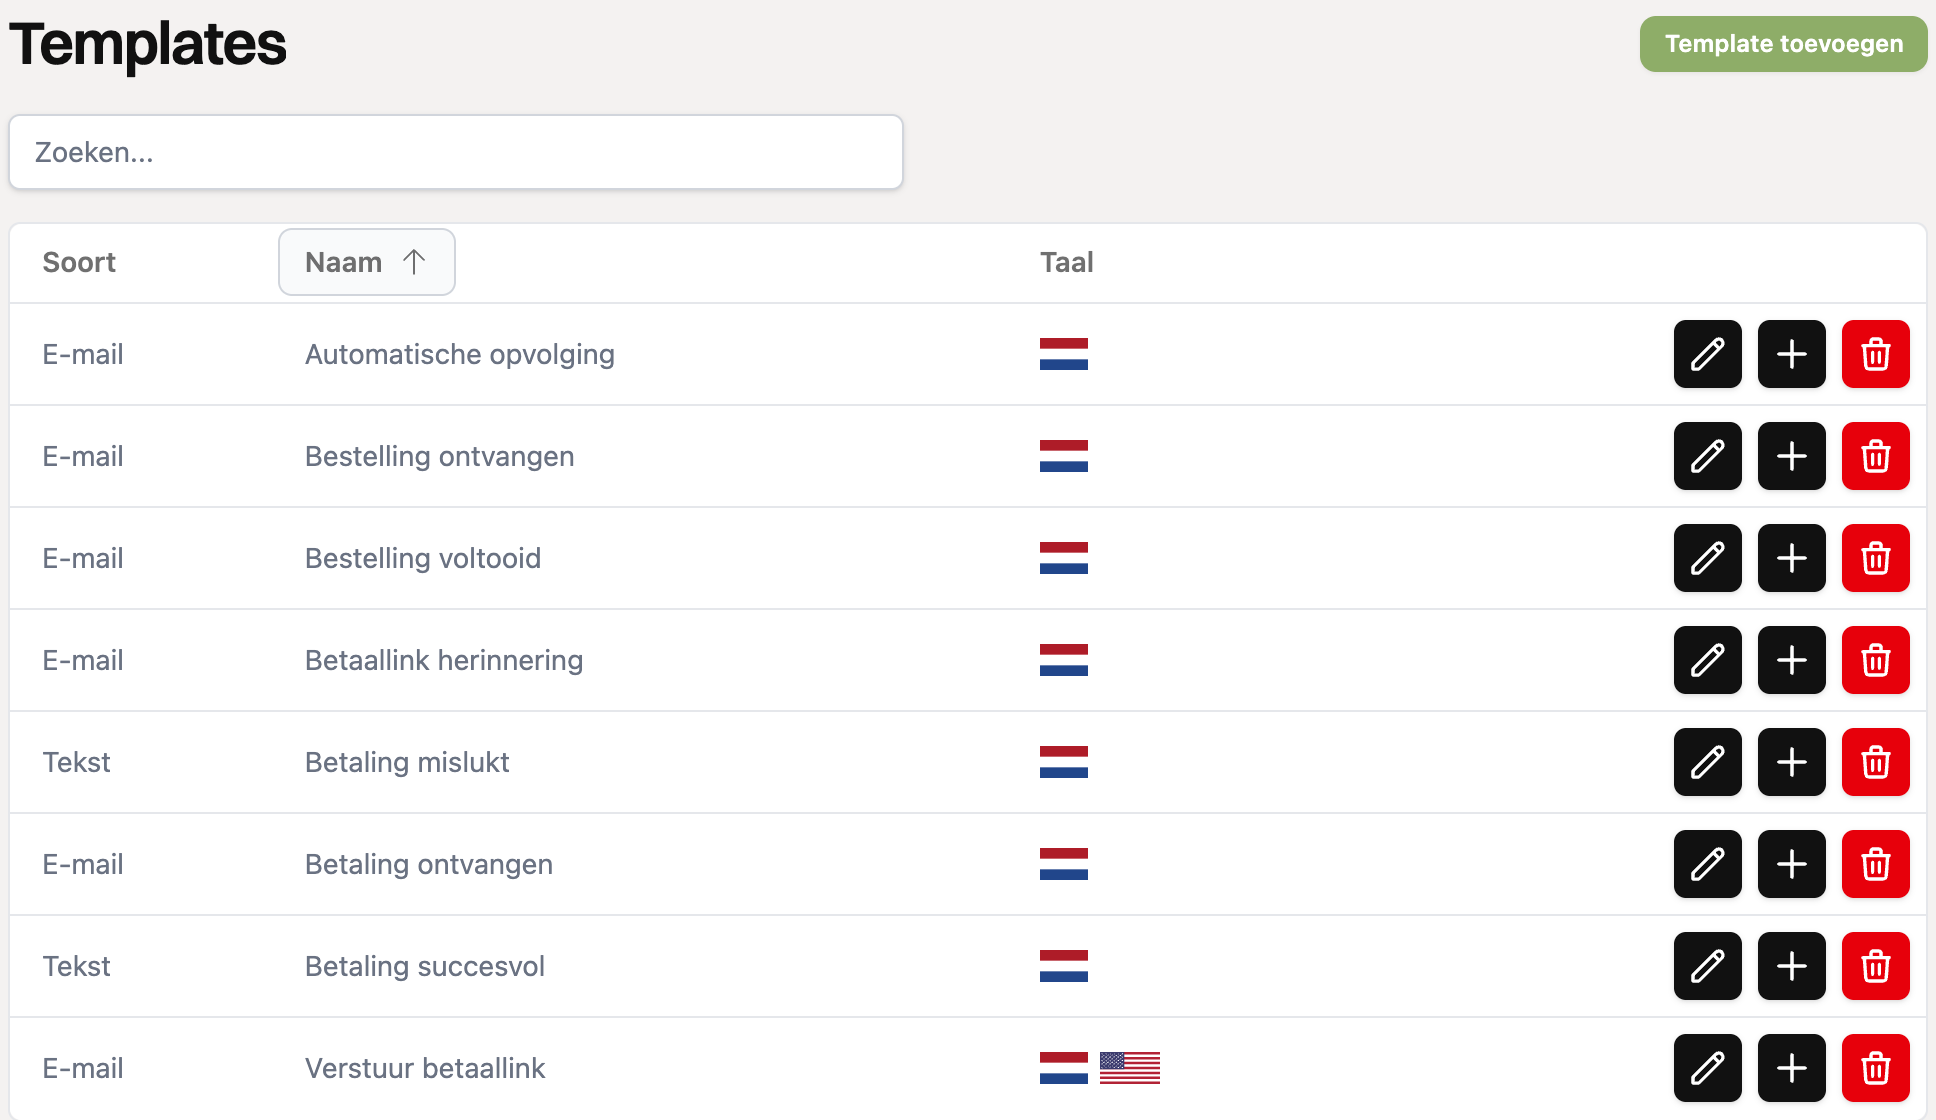Click the Dutch flag for Betaling succesvol
1936x1120 pixels.
tap(1064, 966)
